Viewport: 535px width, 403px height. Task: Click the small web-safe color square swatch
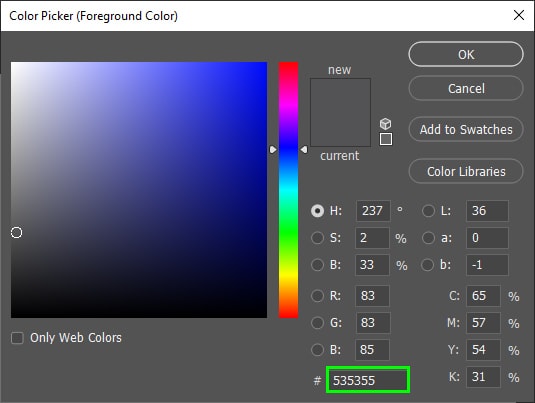[386, 139]
